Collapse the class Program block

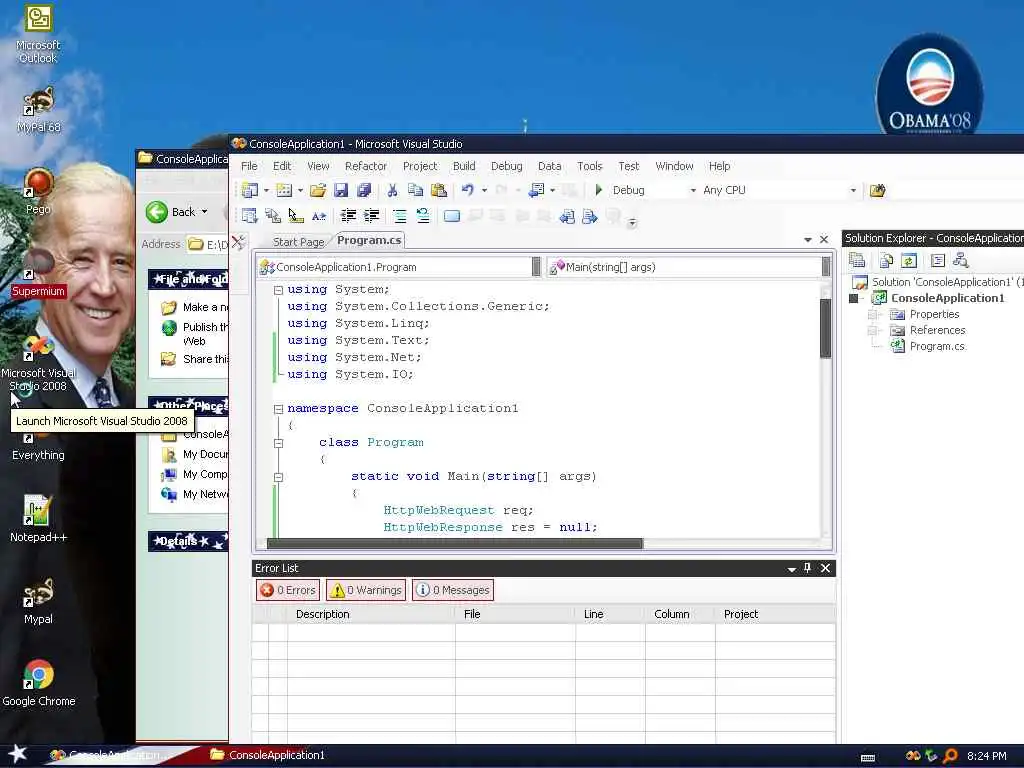(x=278, y=443)
